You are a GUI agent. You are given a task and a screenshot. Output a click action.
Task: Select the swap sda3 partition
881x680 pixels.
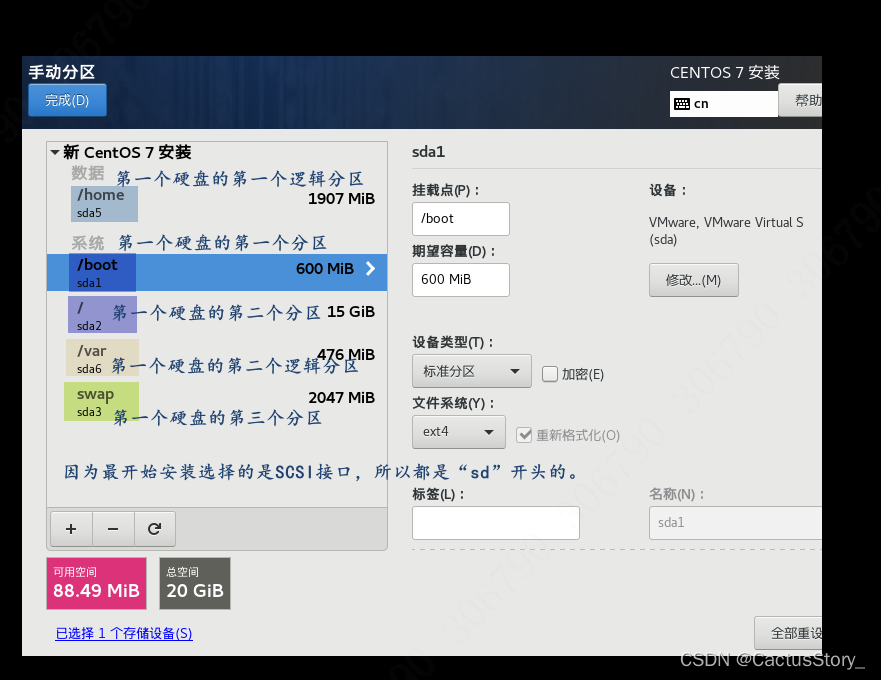(217, 401)
